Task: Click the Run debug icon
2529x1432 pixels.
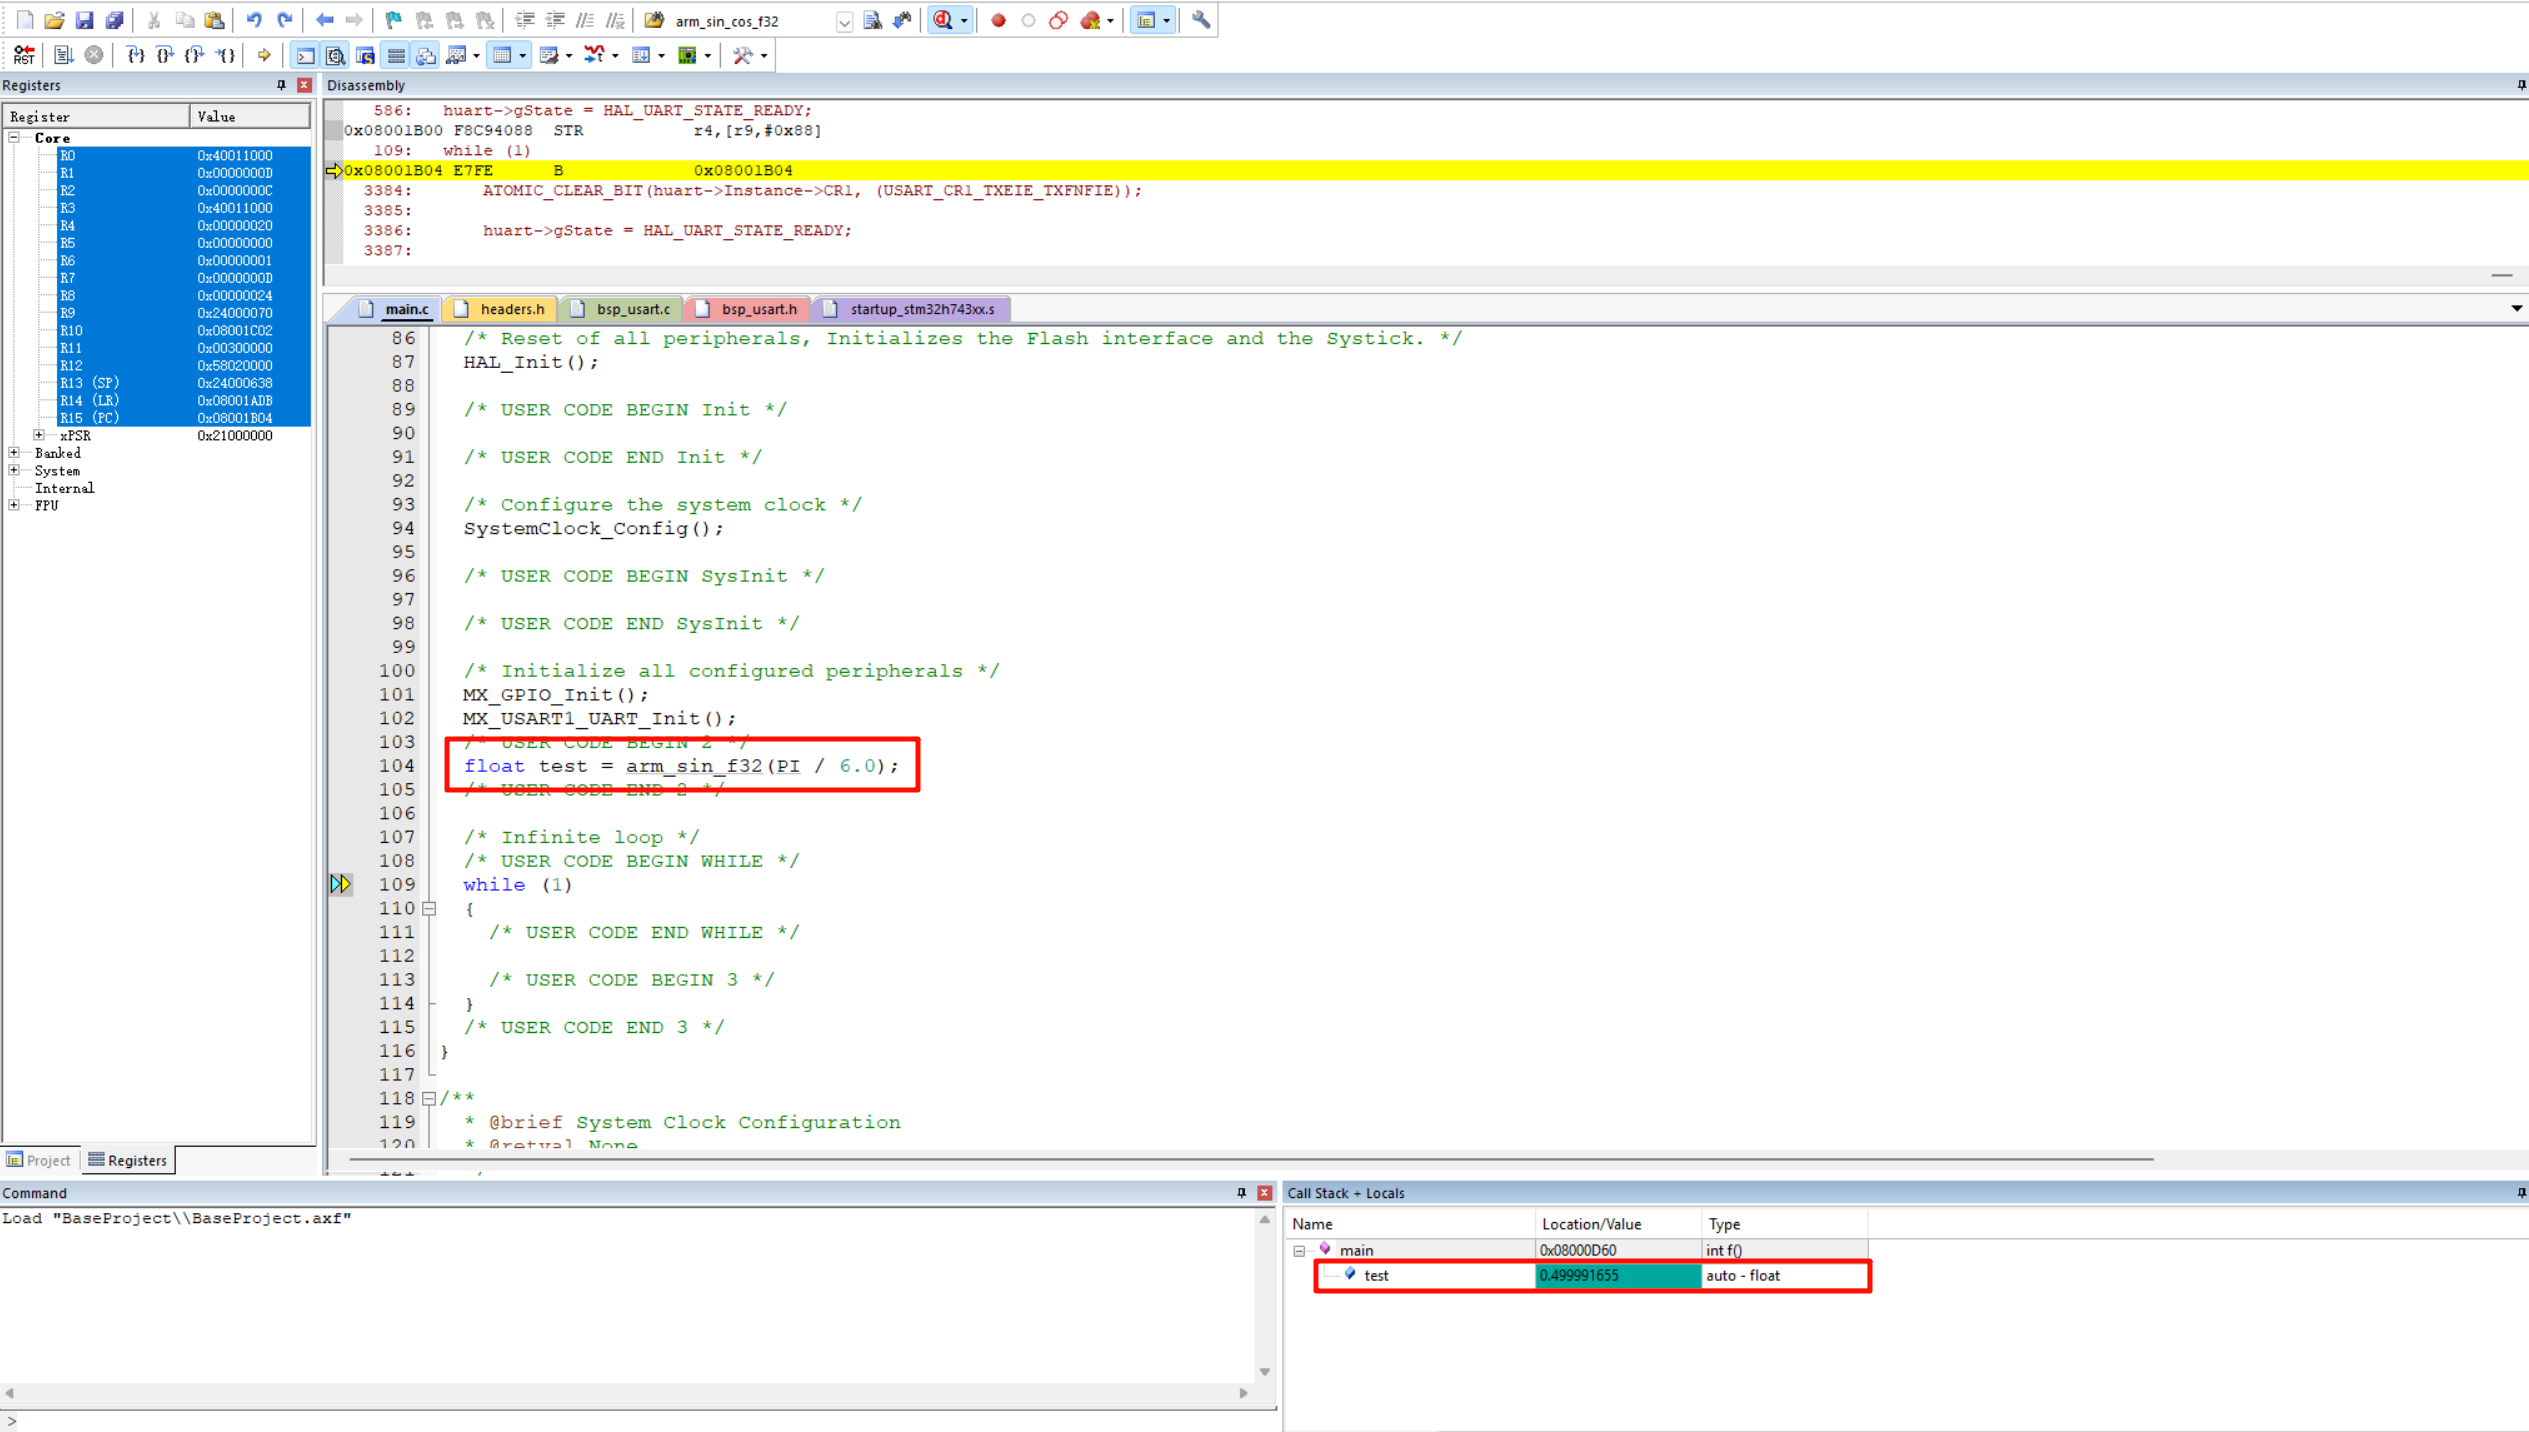Action: tap(63, 56)
